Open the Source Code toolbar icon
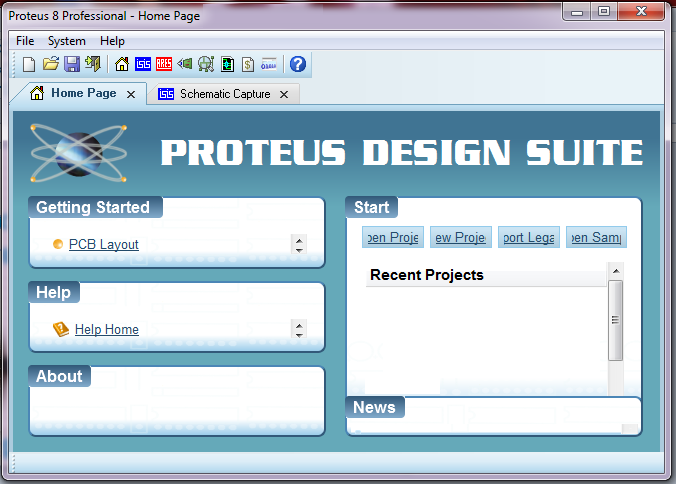This screenshot has width=676, height=484. coord(269,64)
